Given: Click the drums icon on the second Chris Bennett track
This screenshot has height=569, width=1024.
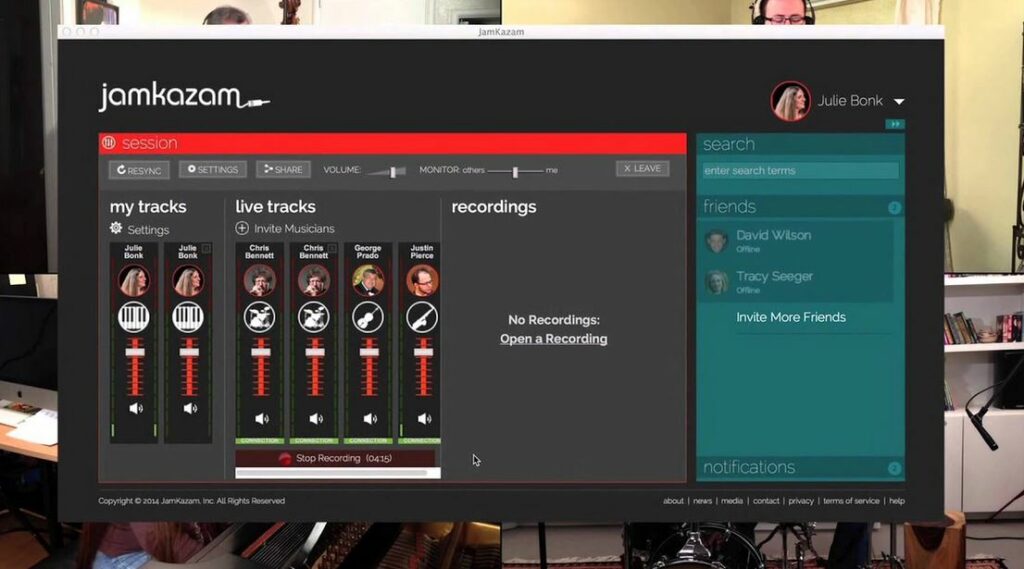Looking at the screenshot, I should (x=313, y=317).
